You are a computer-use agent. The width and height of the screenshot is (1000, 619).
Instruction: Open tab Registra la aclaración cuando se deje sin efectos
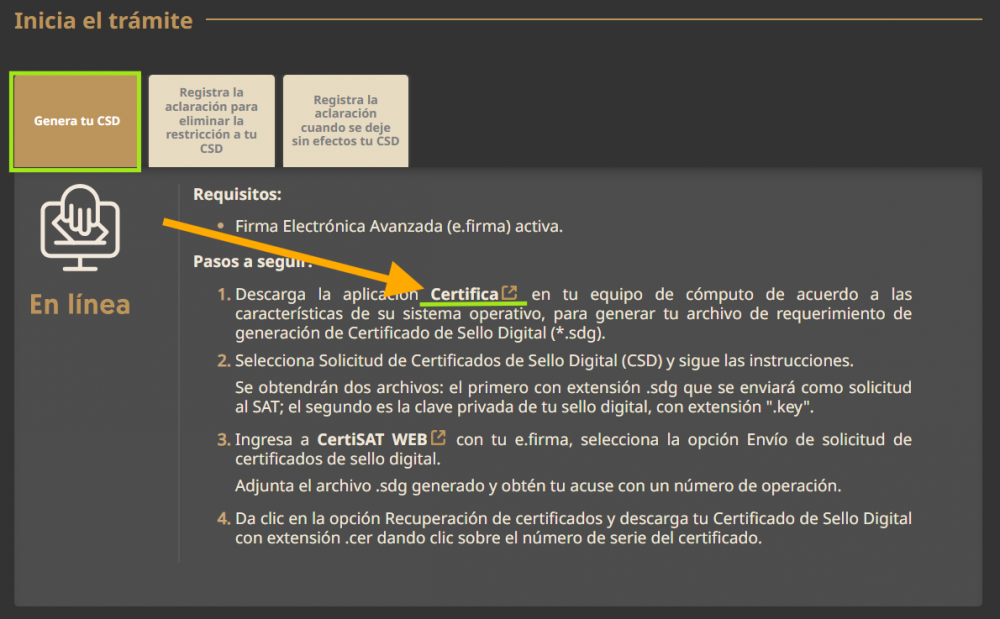[x=346, y=121]
